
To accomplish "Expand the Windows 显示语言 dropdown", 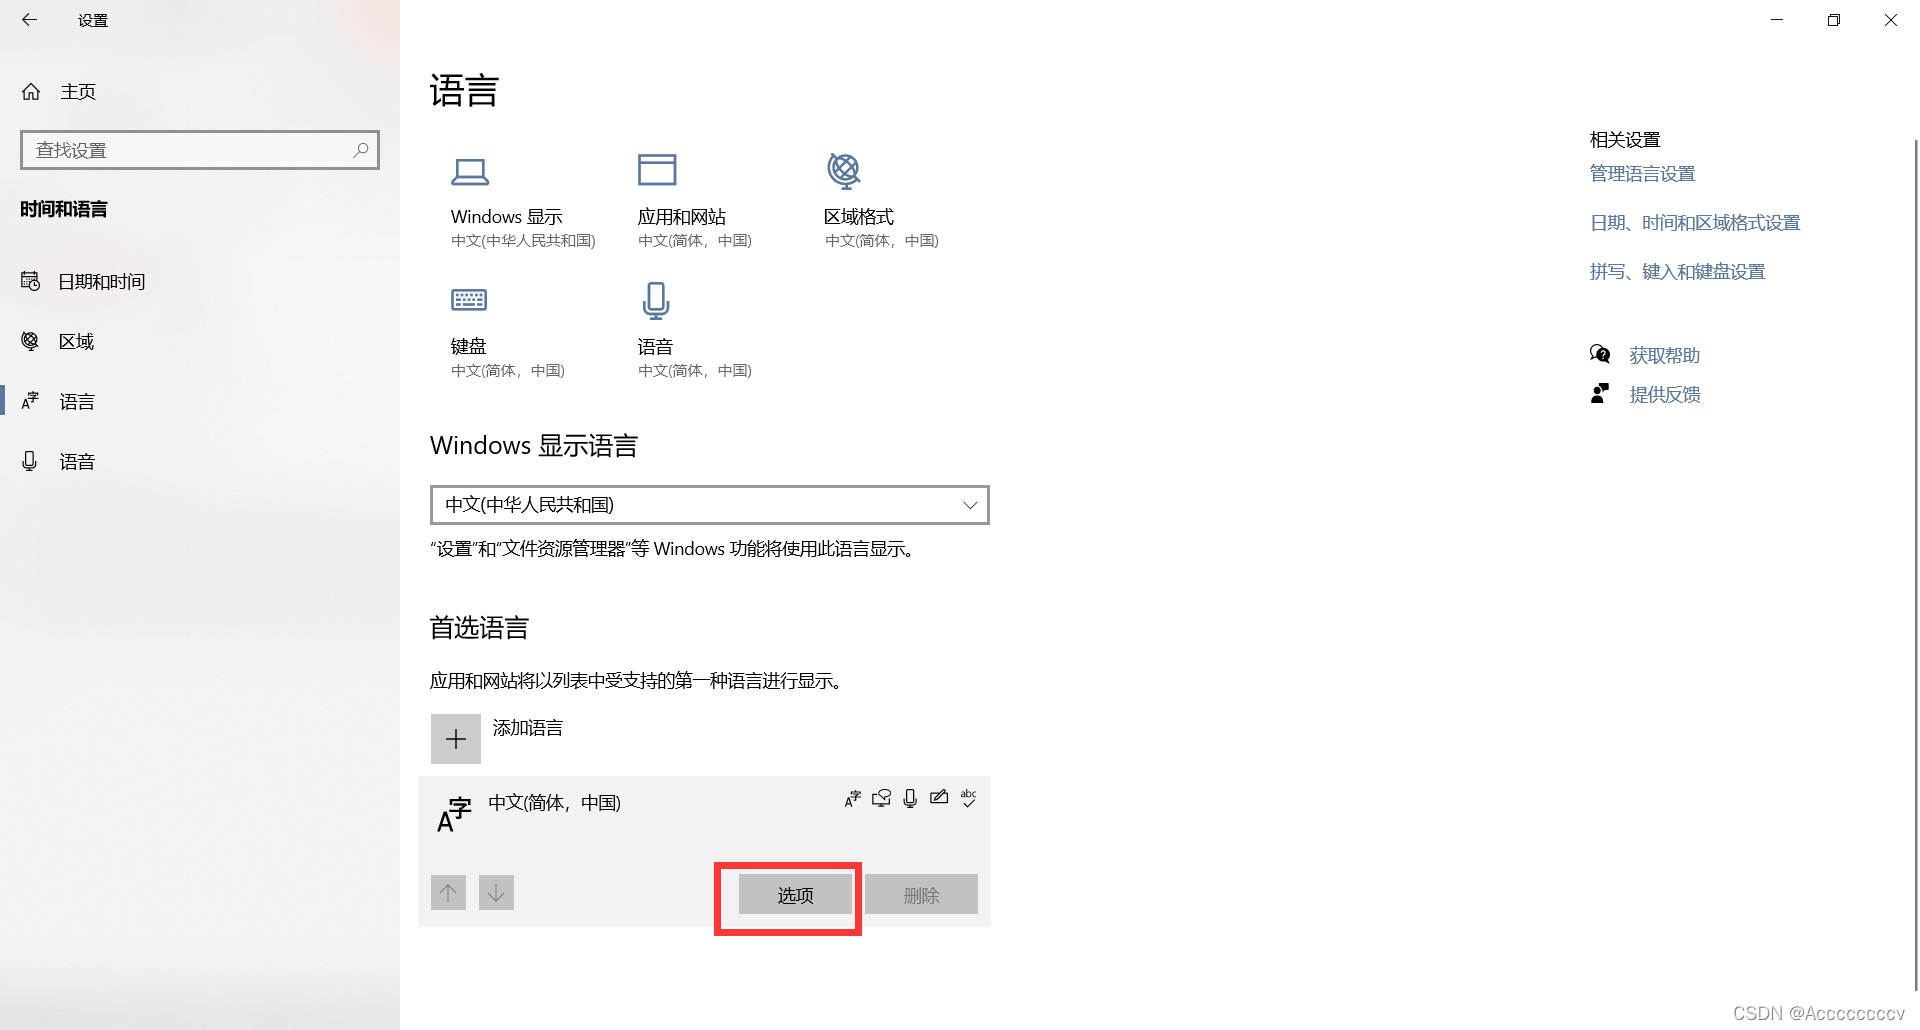I will [x=710, y=505].
